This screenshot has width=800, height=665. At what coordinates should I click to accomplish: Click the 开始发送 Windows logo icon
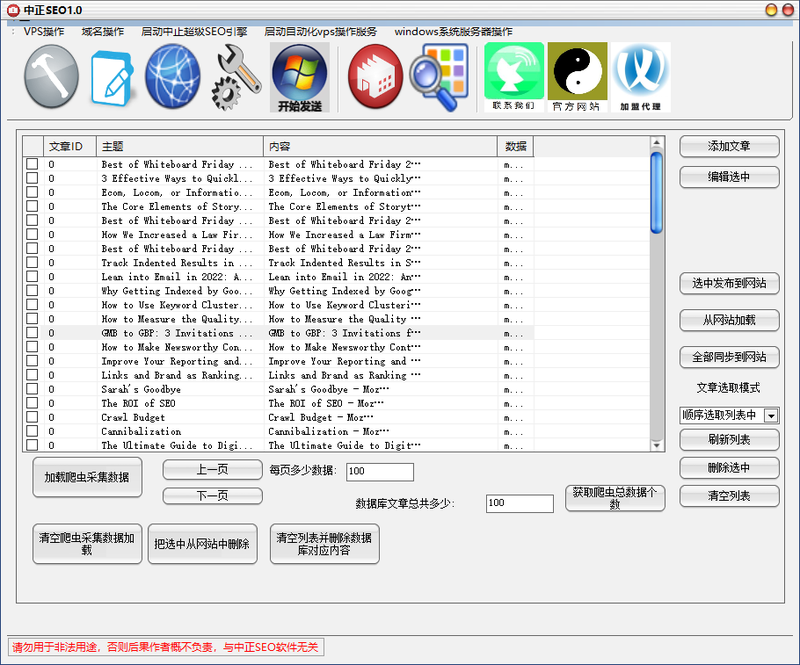(x=299, y=77)
